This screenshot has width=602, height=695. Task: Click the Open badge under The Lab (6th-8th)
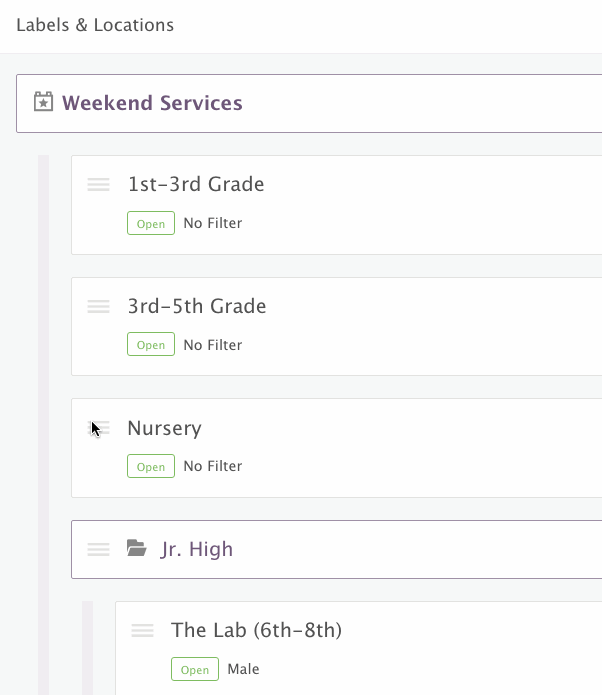click(195, 669)
